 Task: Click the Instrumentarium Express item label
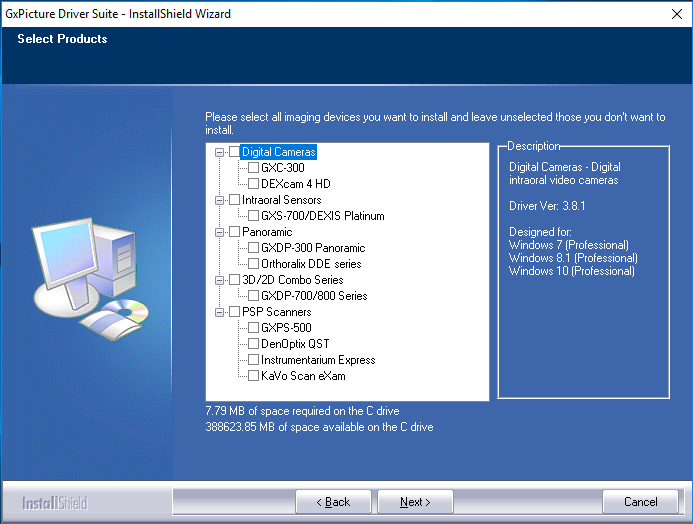[318, 360]
